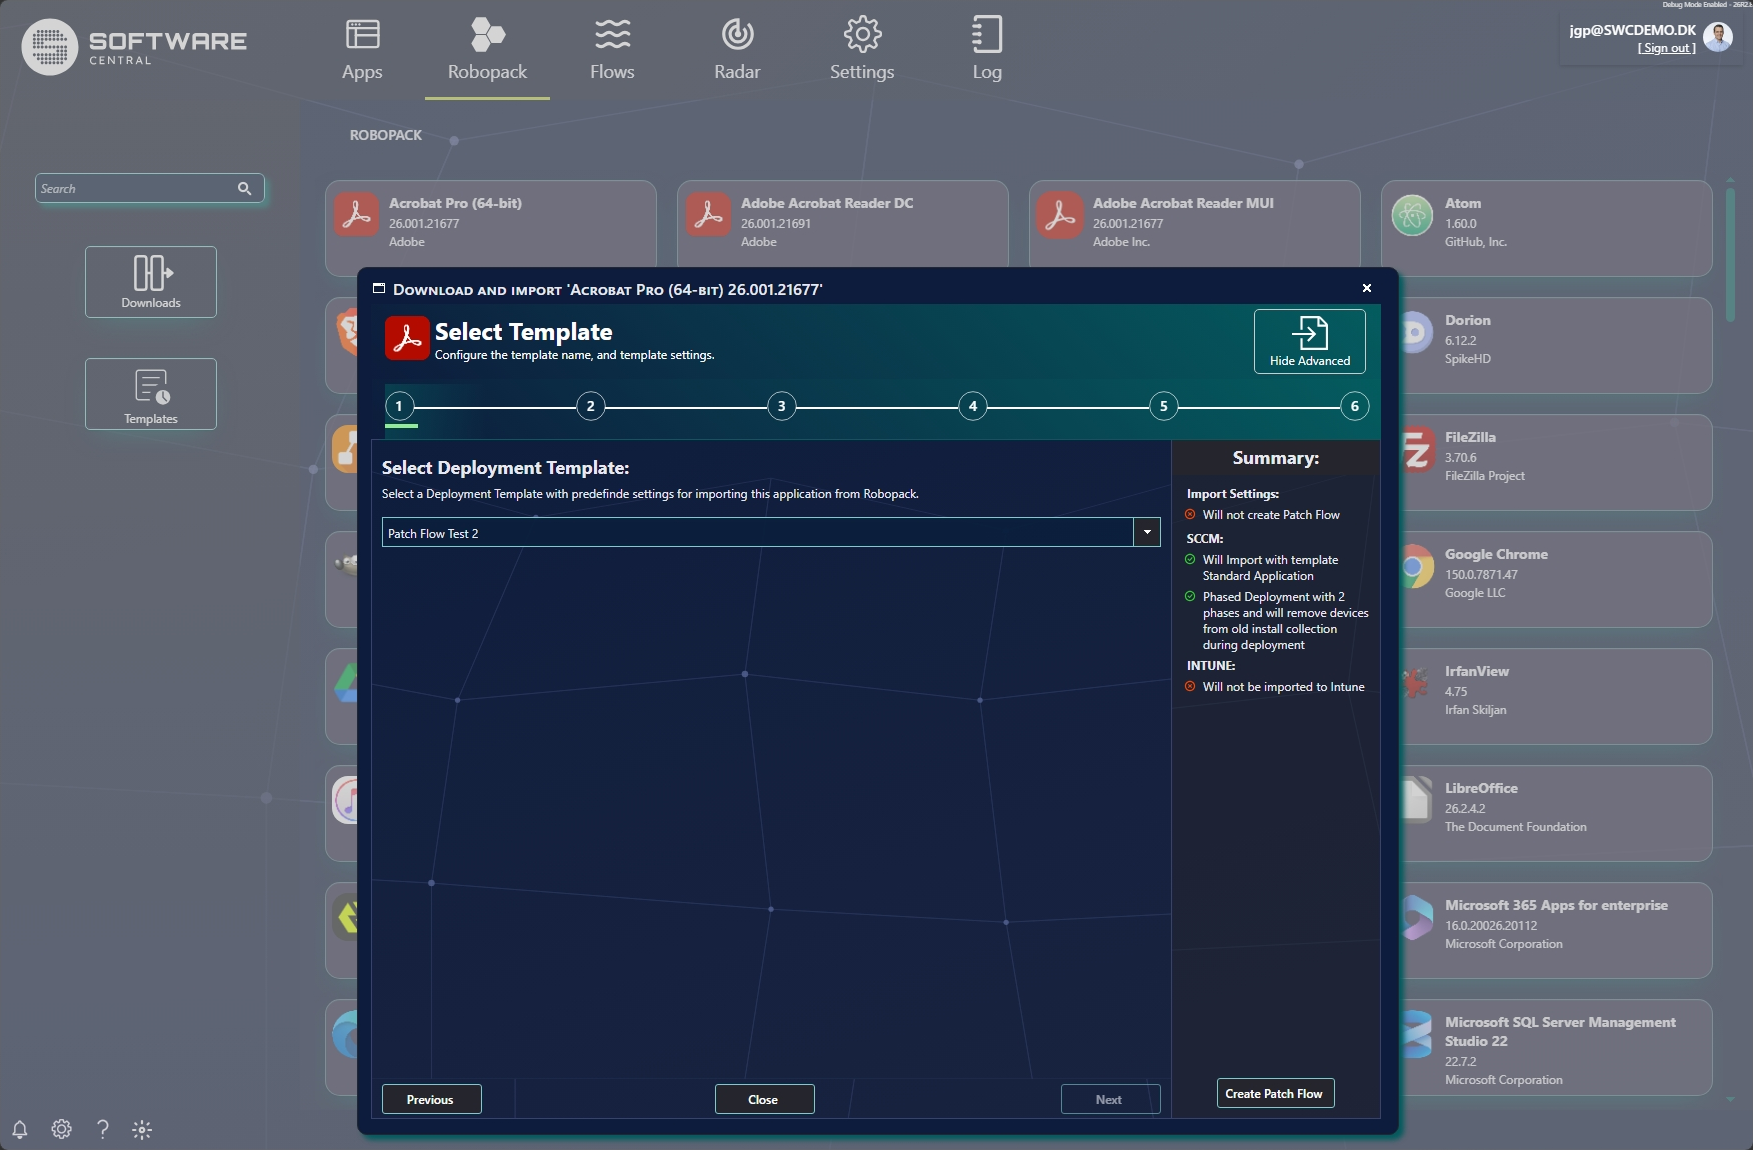
Task: Expand the deployment template dropdown arrow
Action: coord(1147,532)
